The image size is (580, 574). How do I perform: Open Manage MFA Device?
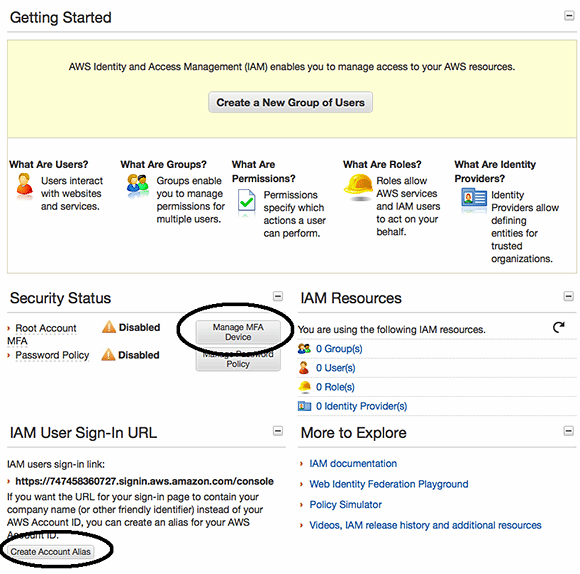(238, 332)
